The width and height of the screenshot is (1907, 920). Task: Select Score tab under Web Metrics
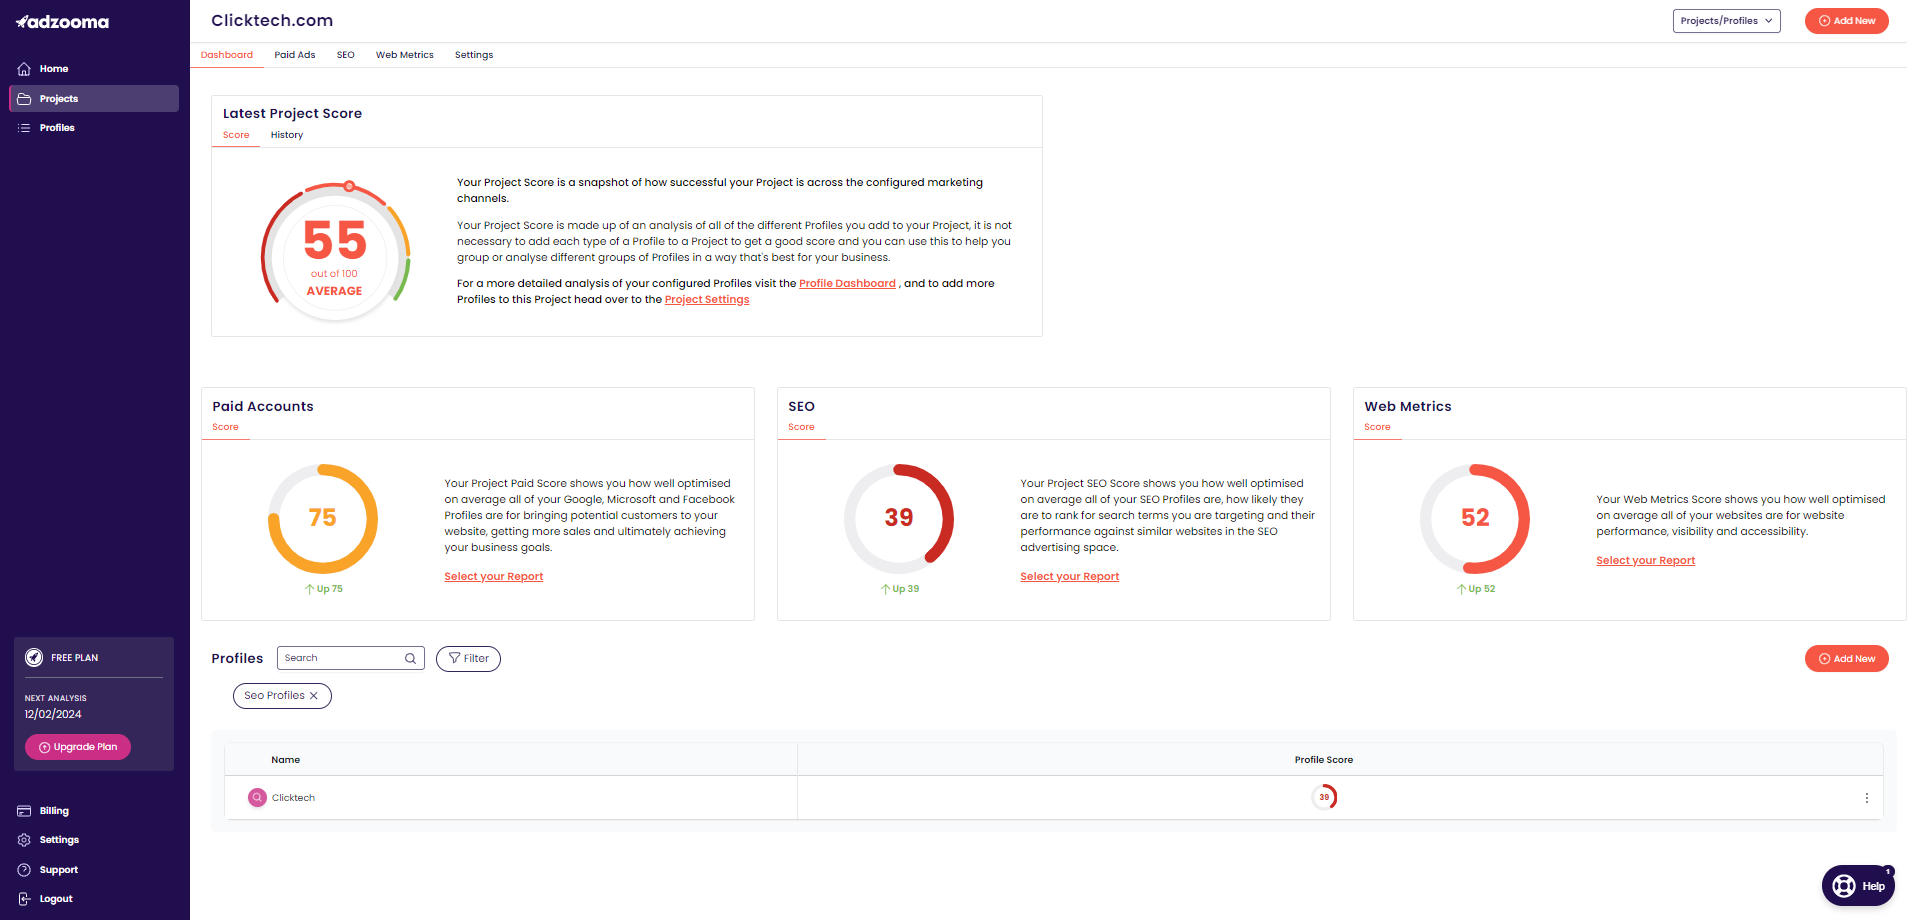pyautogui.click(x=1377, y=427)
